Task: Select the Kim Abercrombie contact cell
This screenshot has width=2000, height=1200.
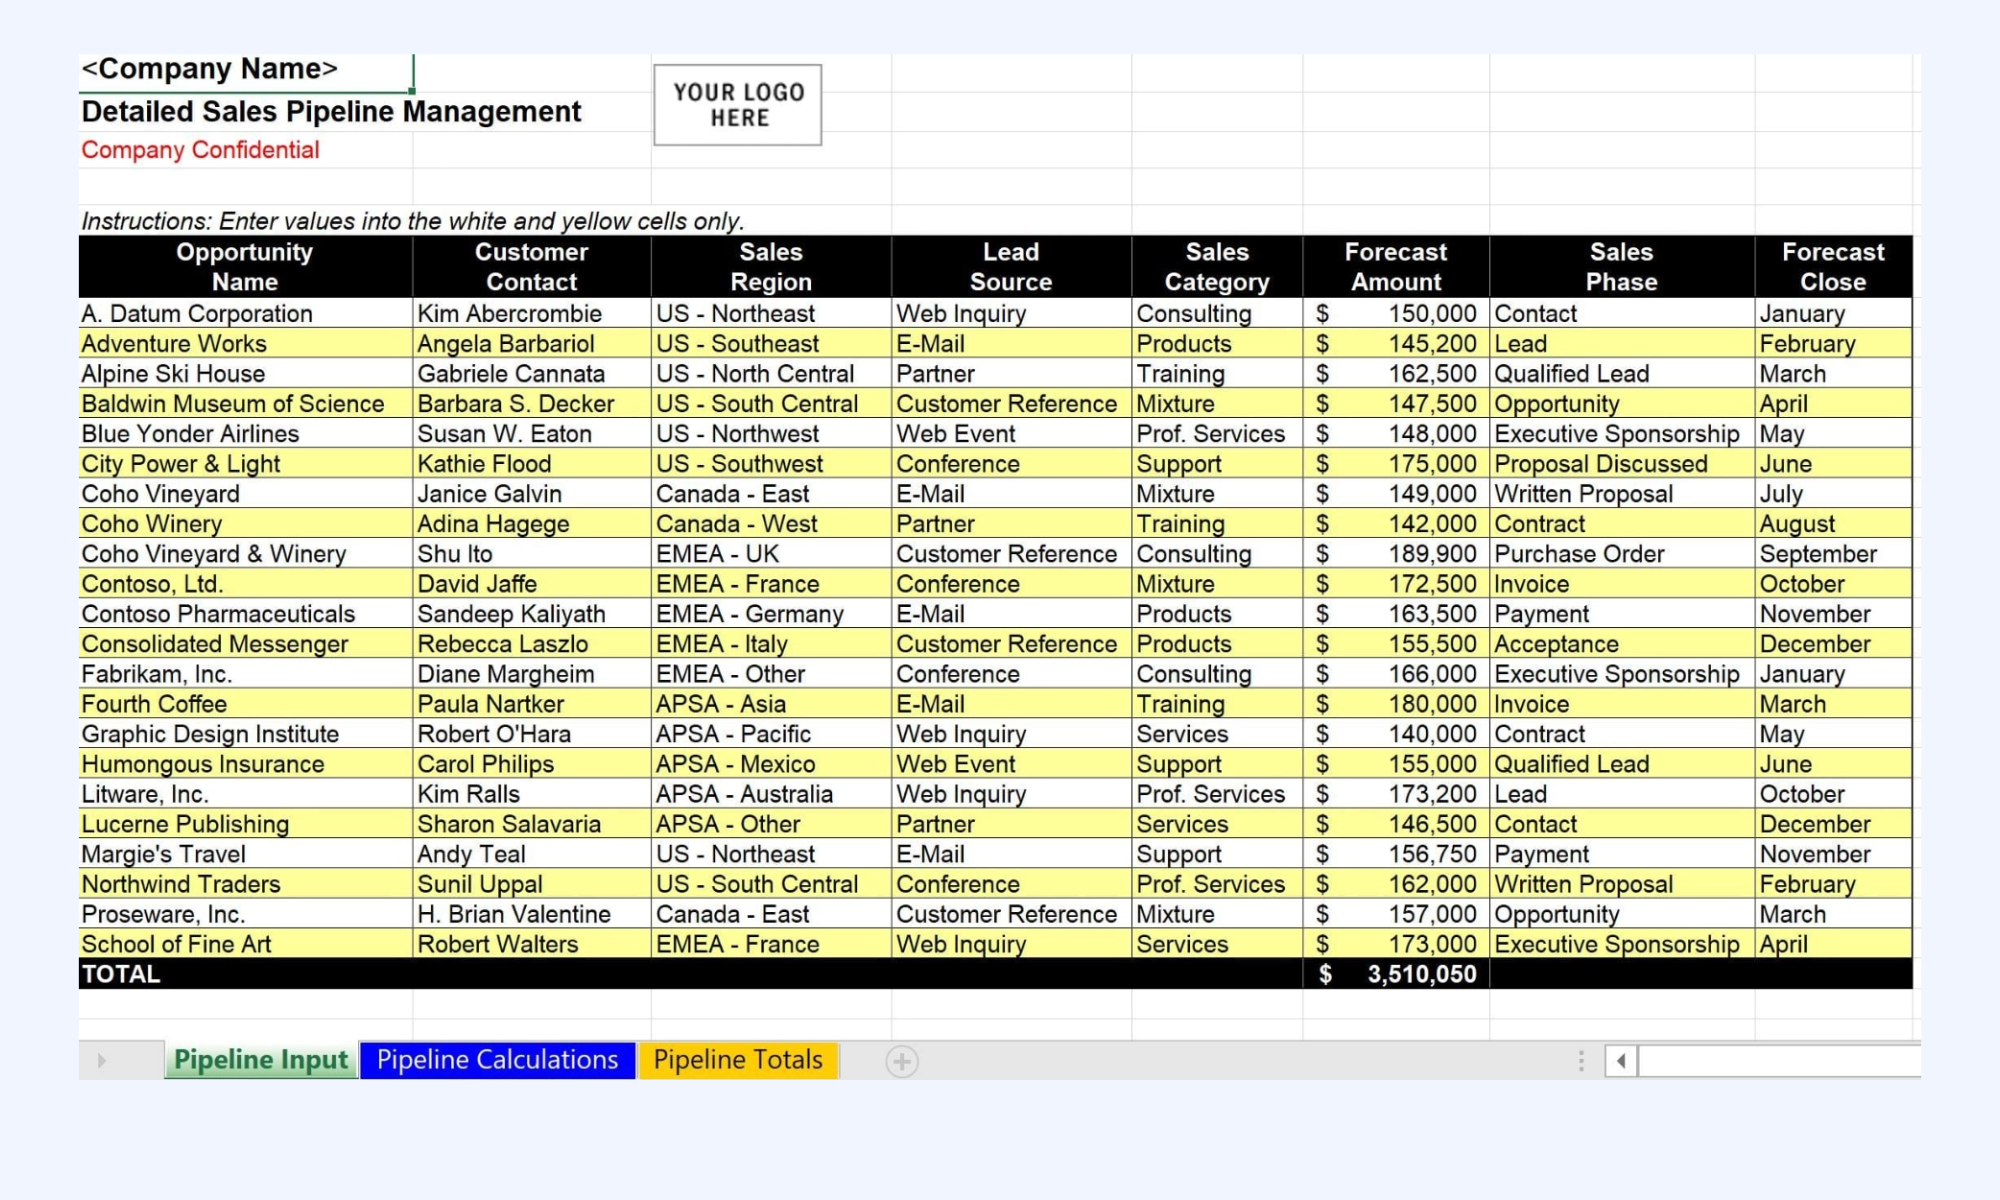Action: point(531,313)
